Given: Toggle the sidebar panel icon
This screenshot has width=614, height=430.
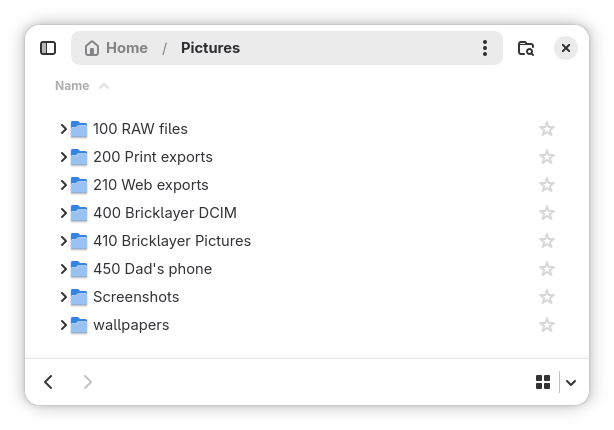Looking at the screenshot, I should [48, 48].
